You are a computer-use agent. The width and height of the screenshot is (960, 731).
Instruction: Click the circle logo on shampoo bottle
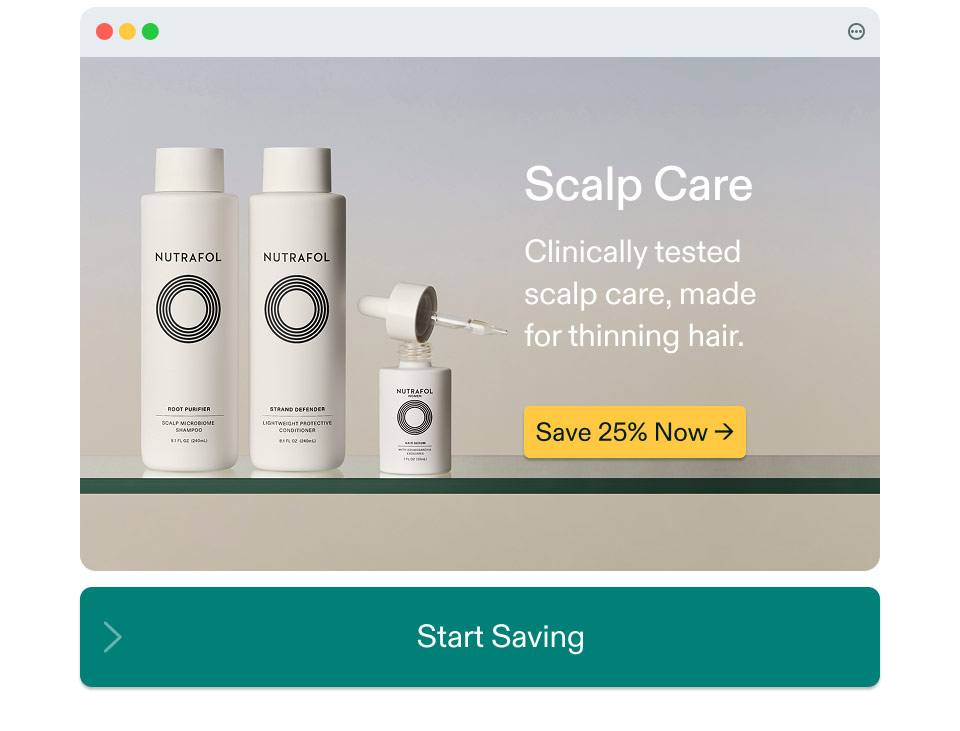(188, 308)
